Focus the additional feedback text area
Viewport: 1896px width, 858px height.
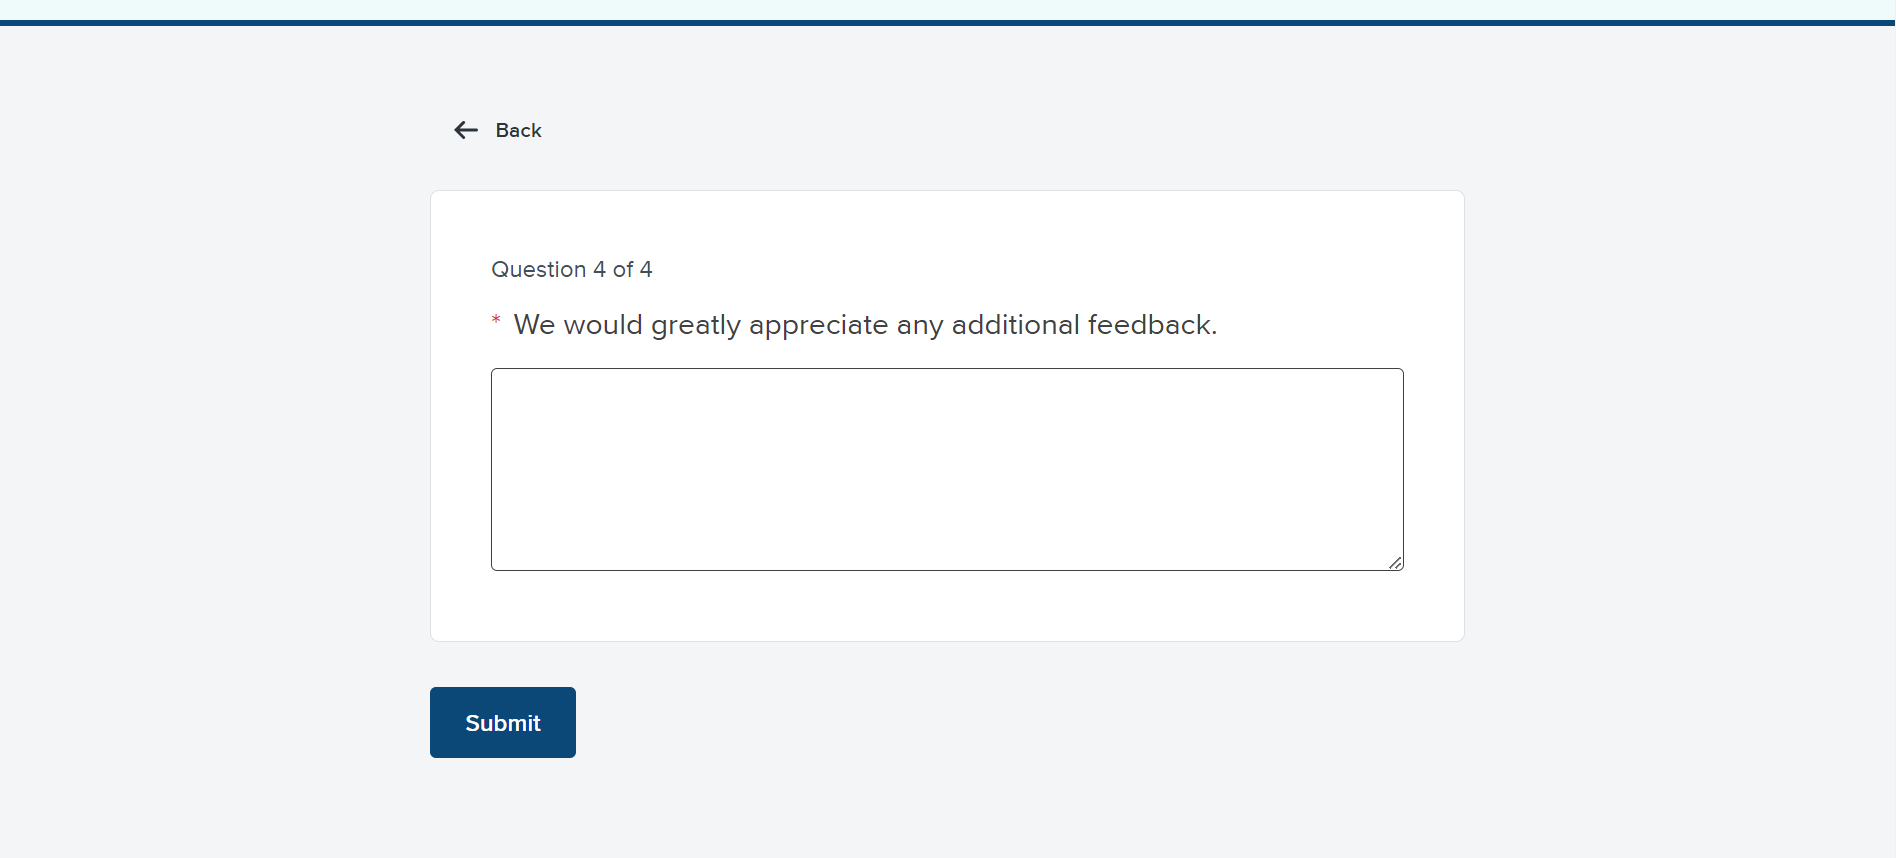click(x=946, y=469)
